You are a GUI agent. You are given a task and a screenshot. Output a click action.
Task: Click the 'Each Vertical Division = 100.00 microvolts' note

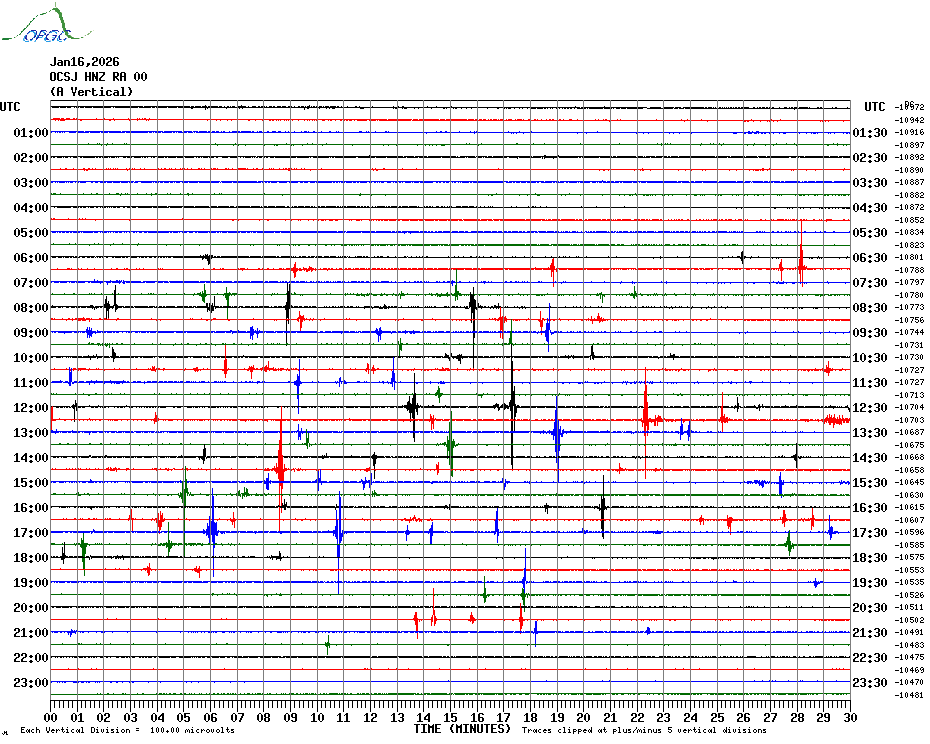[127, 730]
